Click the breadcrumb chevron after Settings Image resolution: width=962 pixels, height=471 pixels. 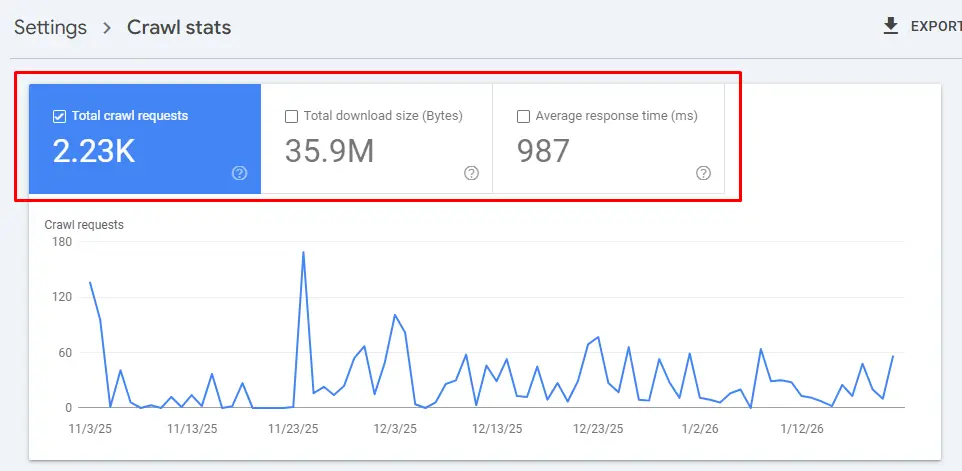[x=107, y=28]
